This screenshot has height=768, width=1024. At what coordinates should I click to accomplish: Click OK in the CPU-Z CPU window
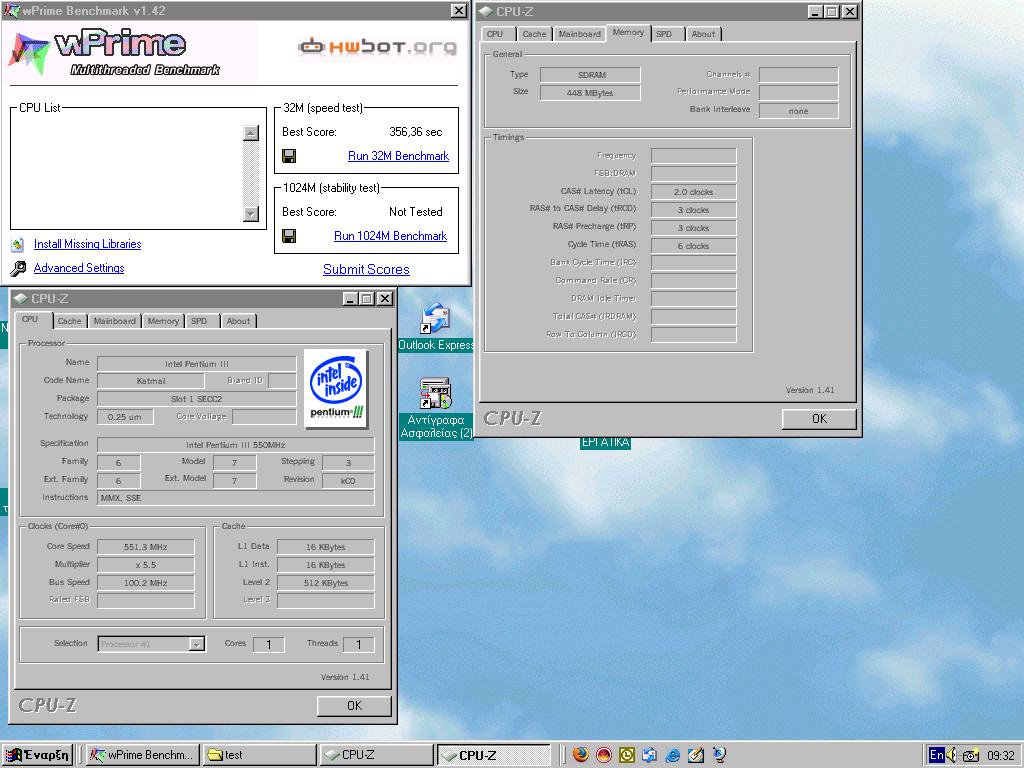(354, 705)
